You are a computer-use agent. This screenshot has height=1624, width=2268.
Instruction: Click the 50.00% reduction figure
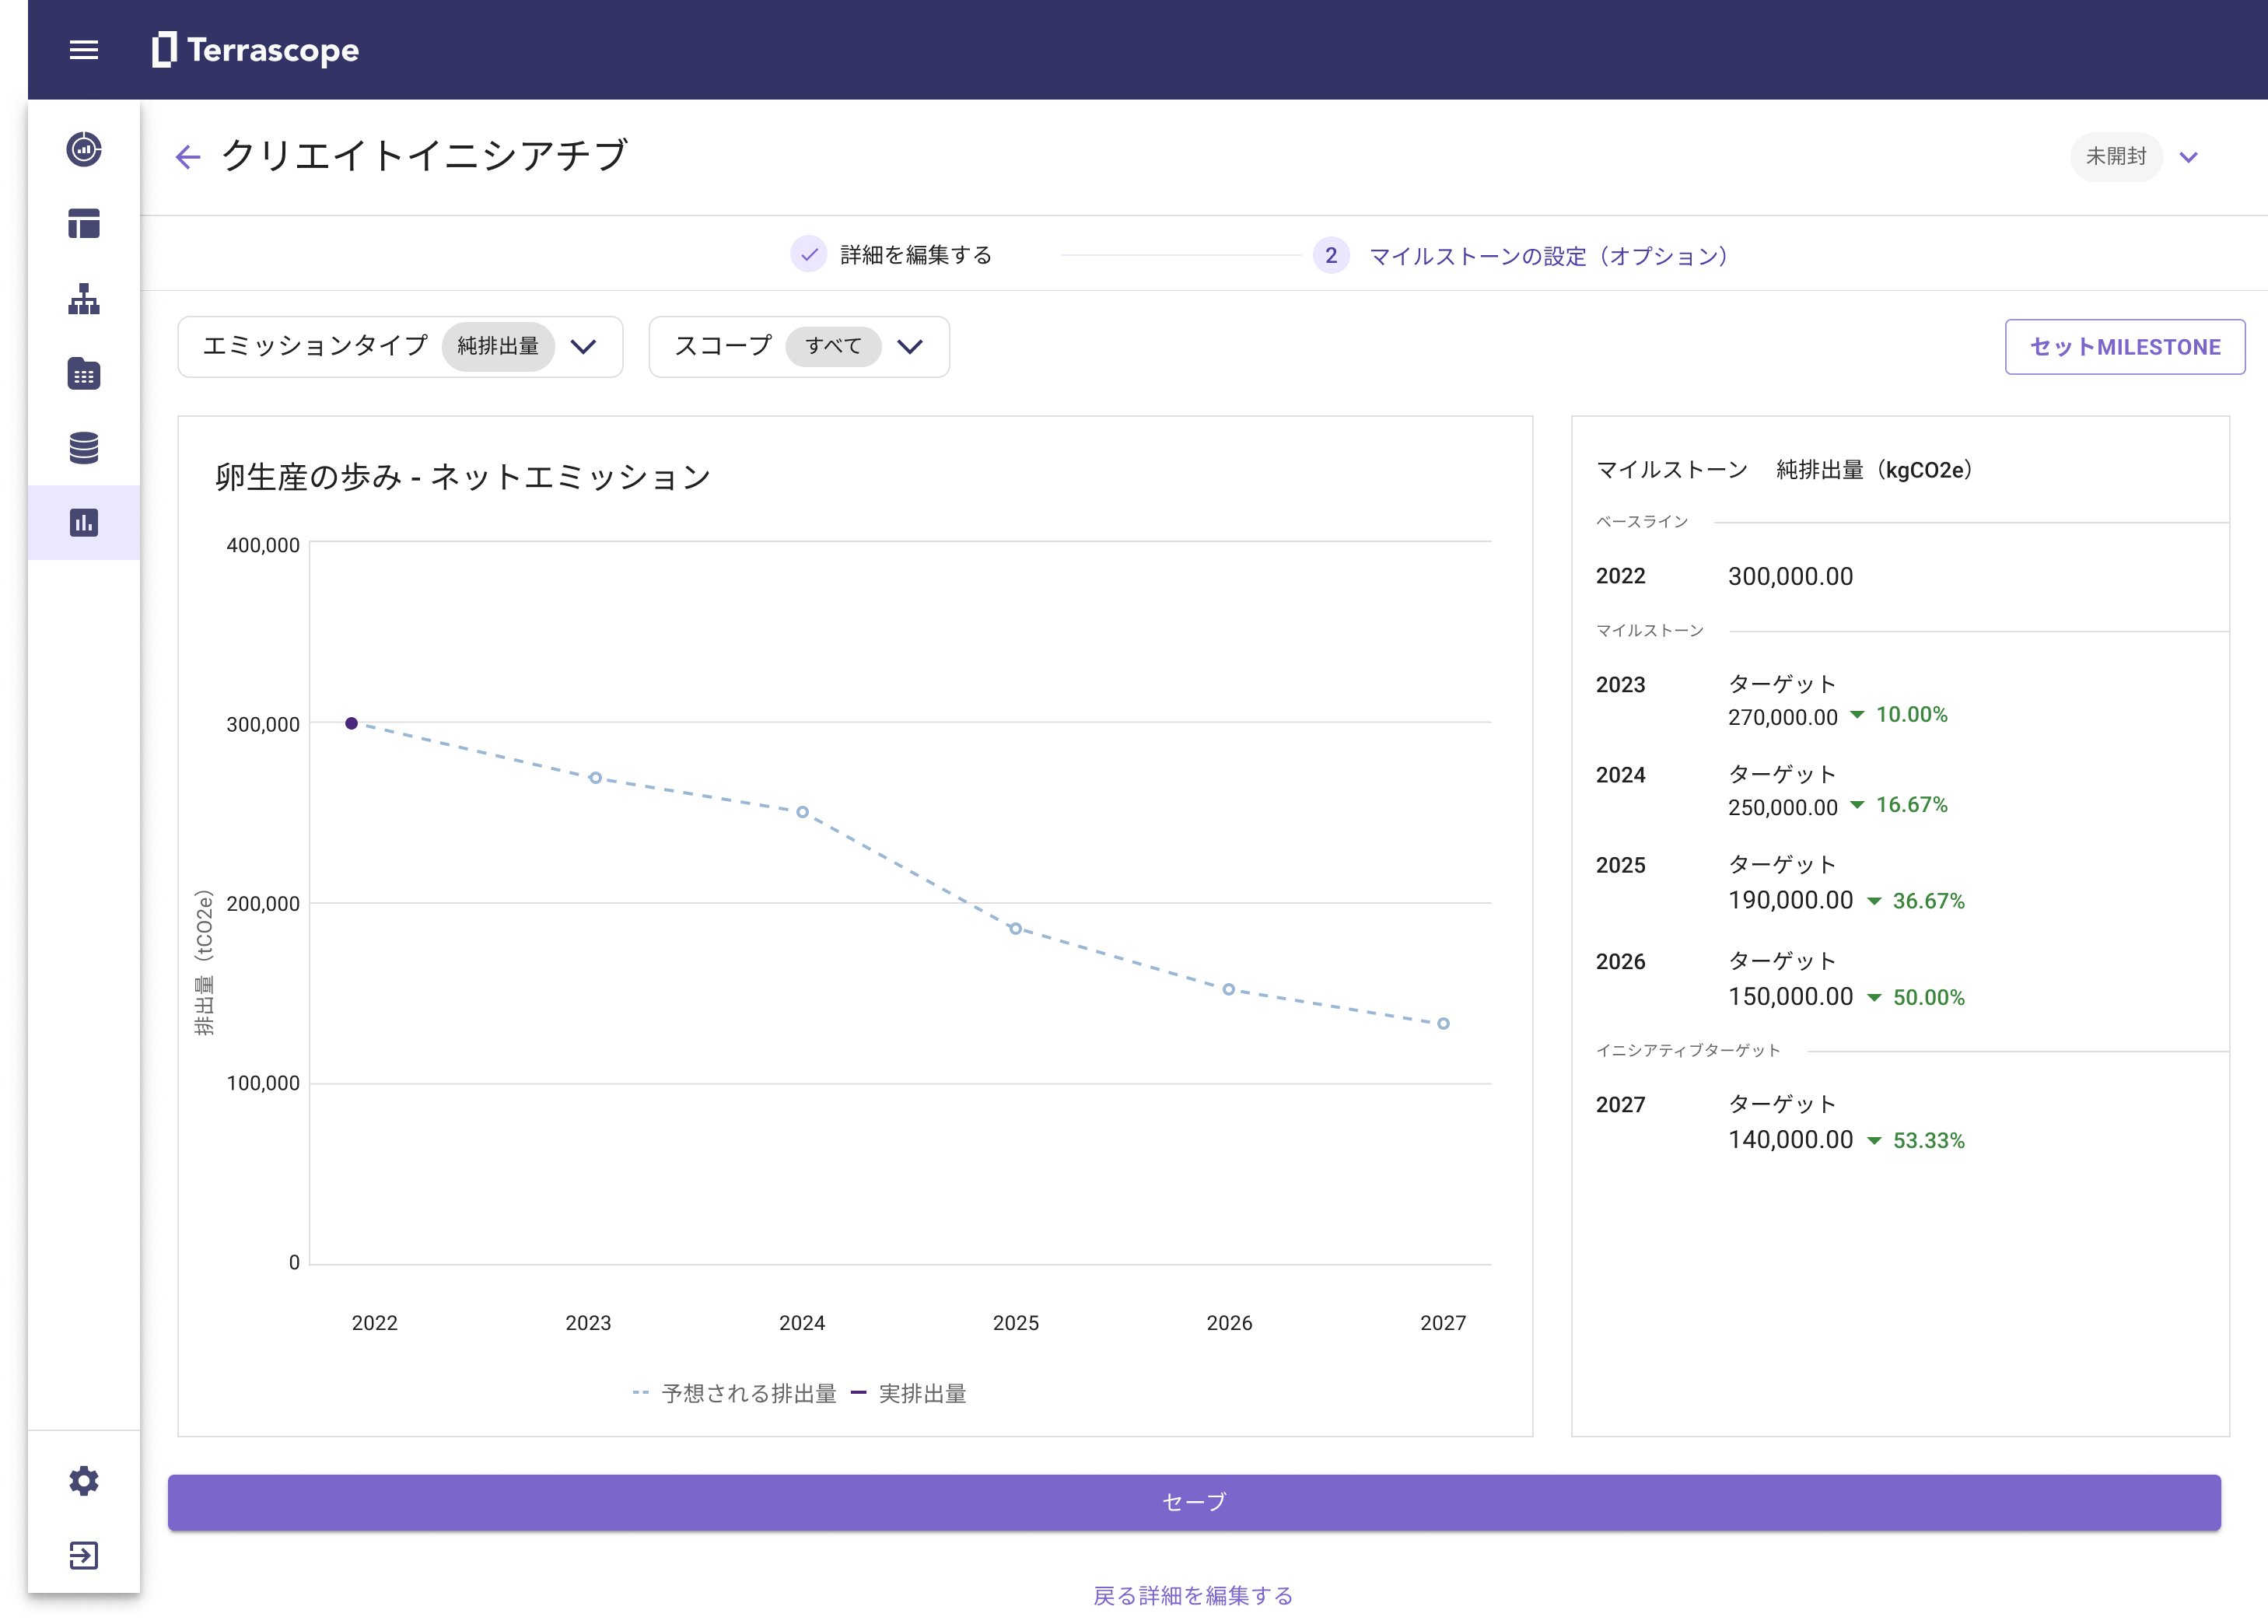1928,996
